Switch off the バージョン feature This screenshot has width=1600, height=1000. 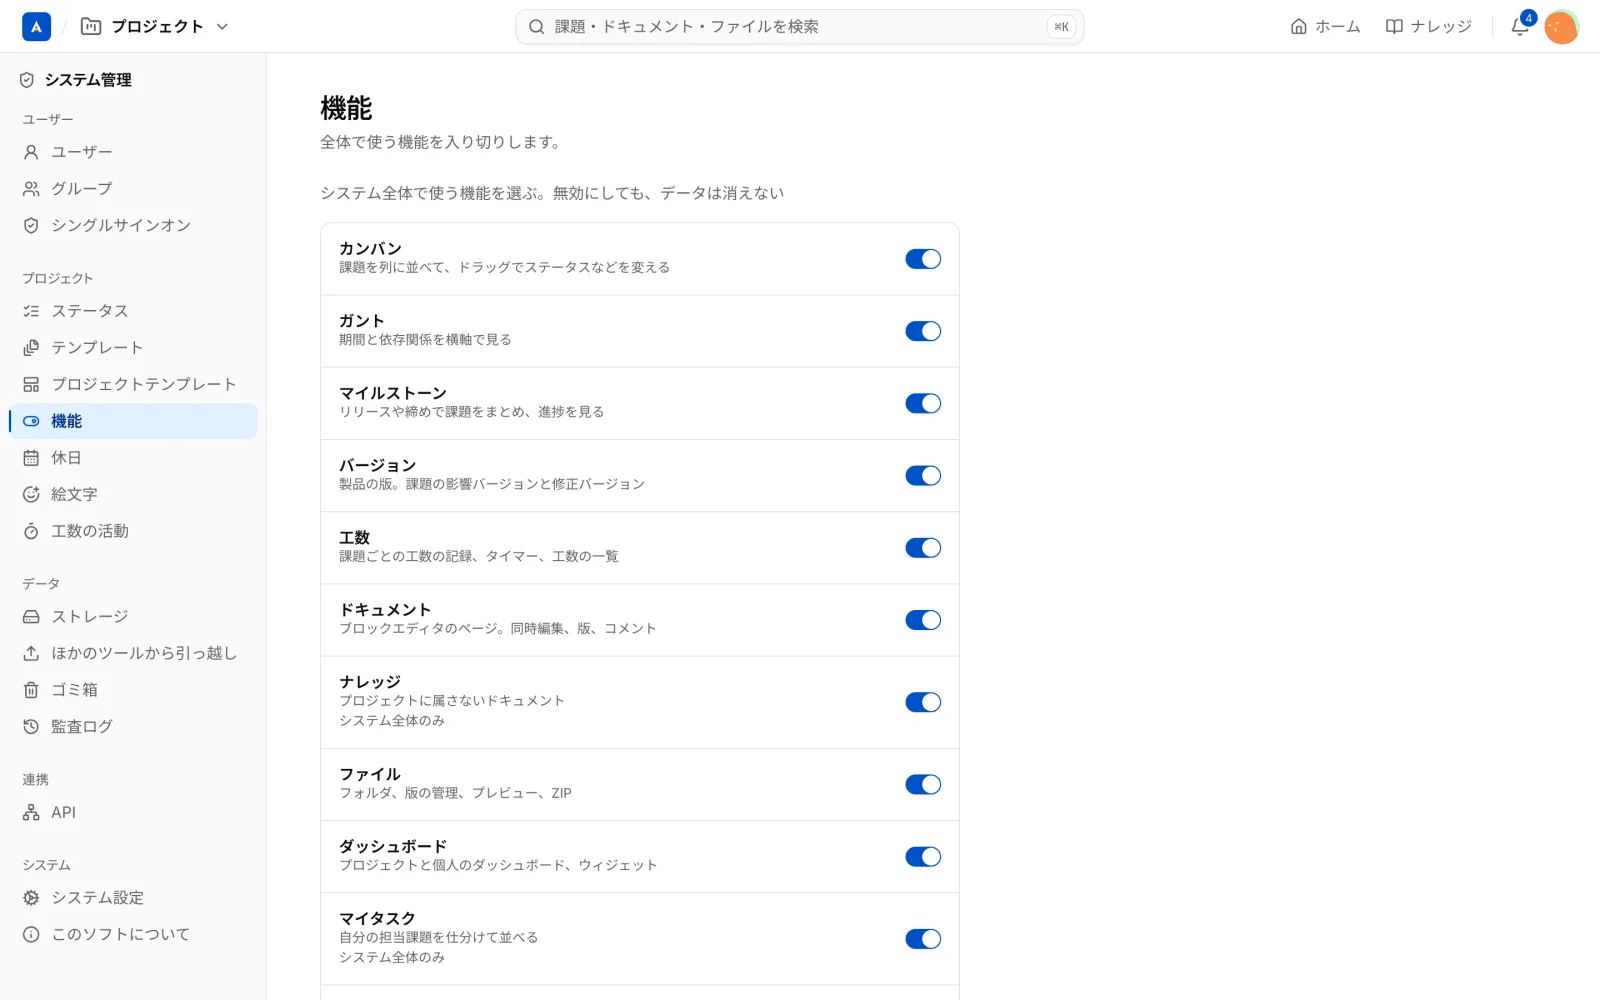[923, 476]
